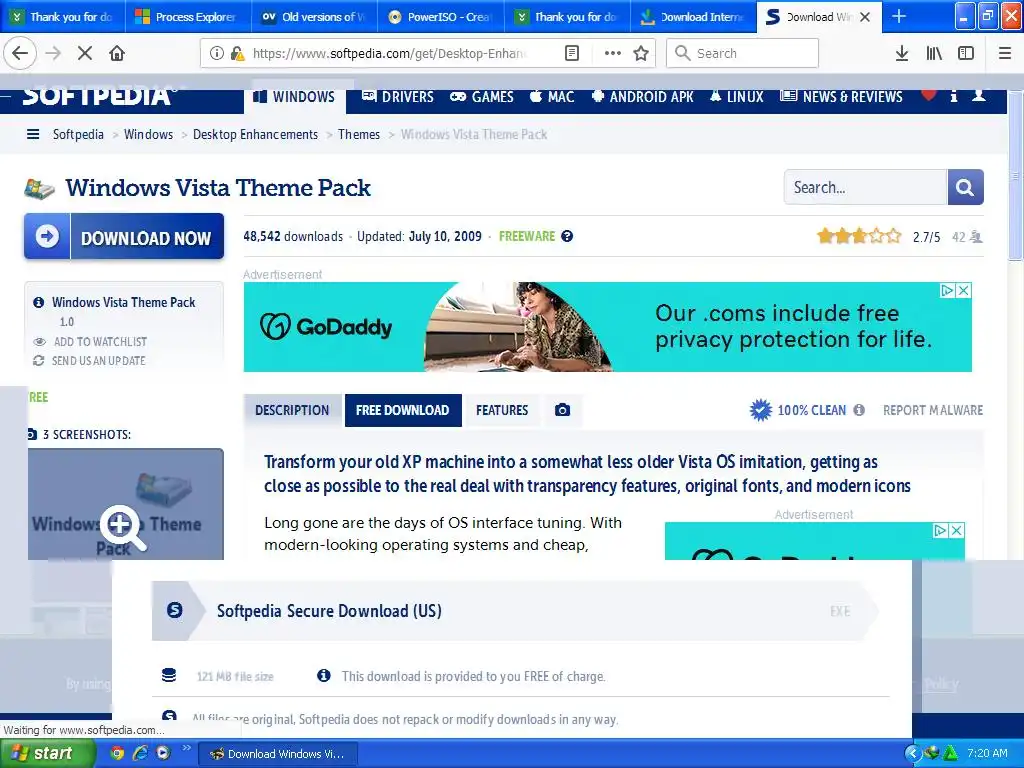The width and height of the screenshot is (1024, 768).
Task: Open page actions three-dot menu
Action: coord(612,54)
